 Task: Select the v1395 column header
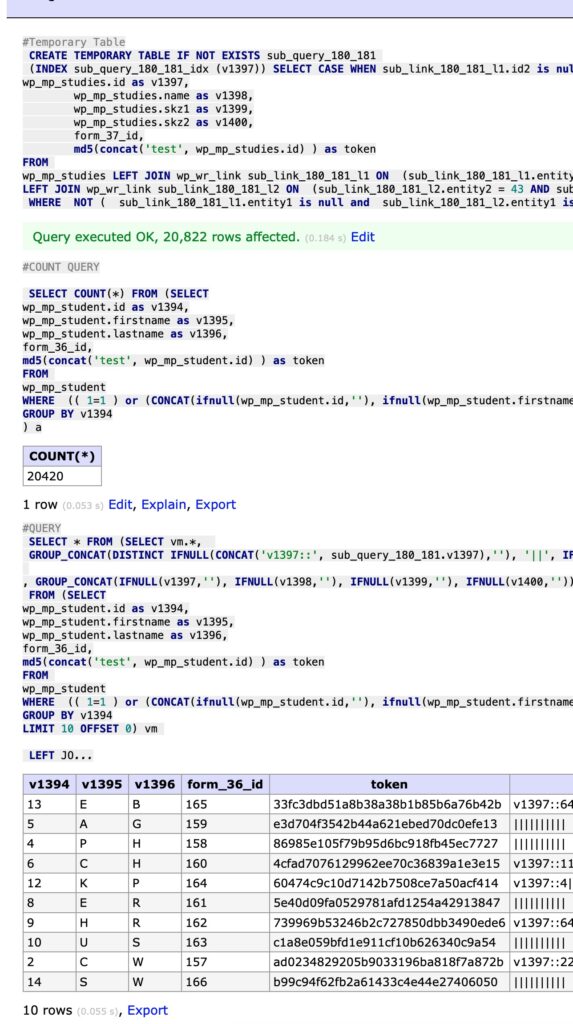pyautogui.click(x=102, y=784)
